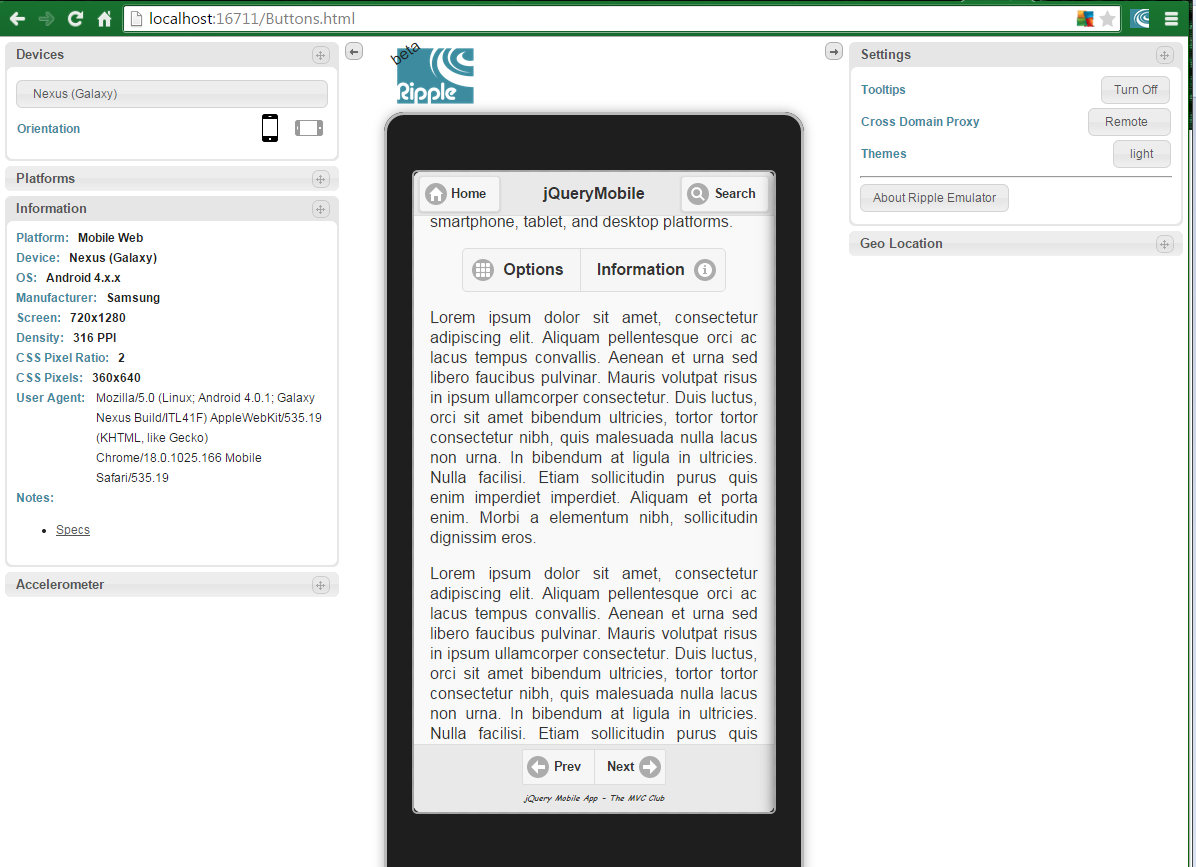Click the 316 PPI density value
The image size is (1196, 867).
95,338
